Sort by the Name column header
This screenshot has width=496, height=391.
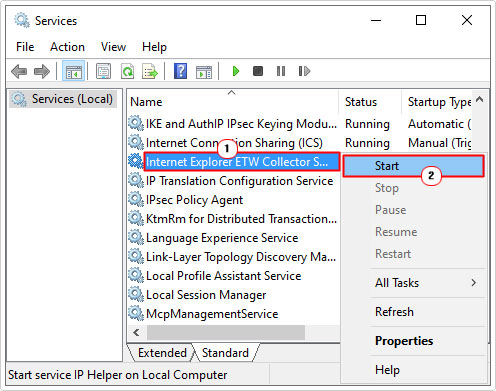click(x=233, y=102)
